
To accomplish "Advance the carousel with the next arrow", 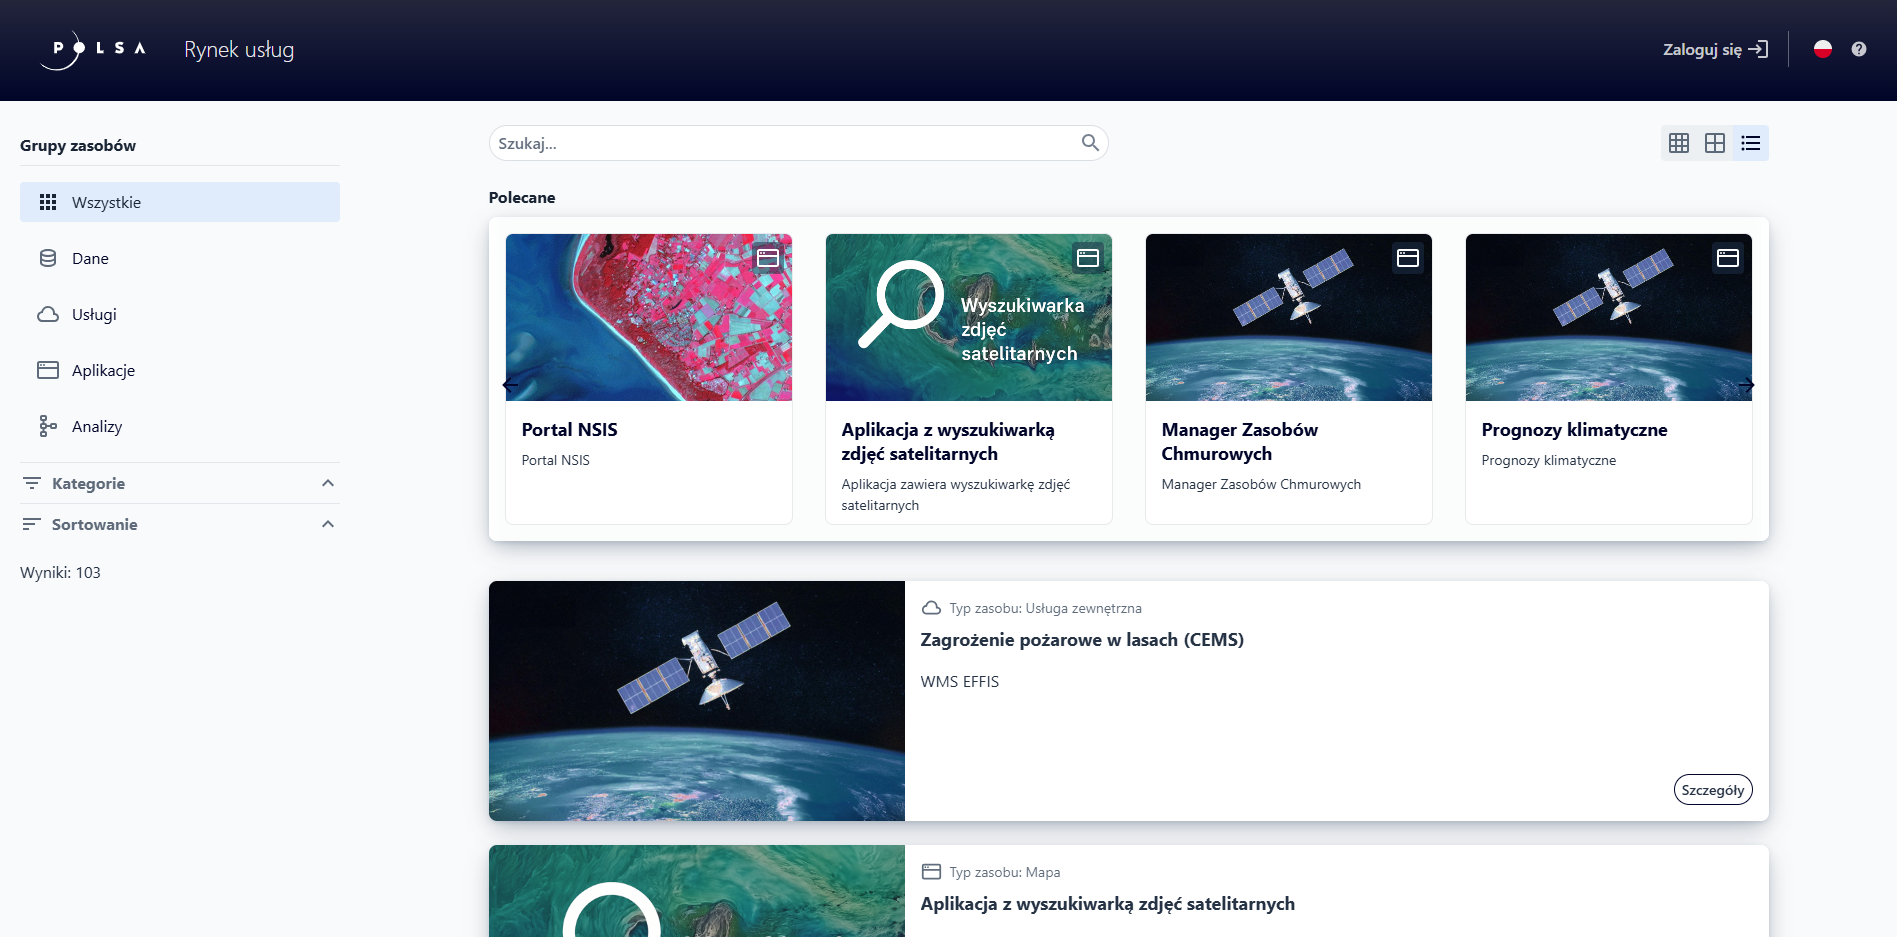I will click(x=1746, y=385).
